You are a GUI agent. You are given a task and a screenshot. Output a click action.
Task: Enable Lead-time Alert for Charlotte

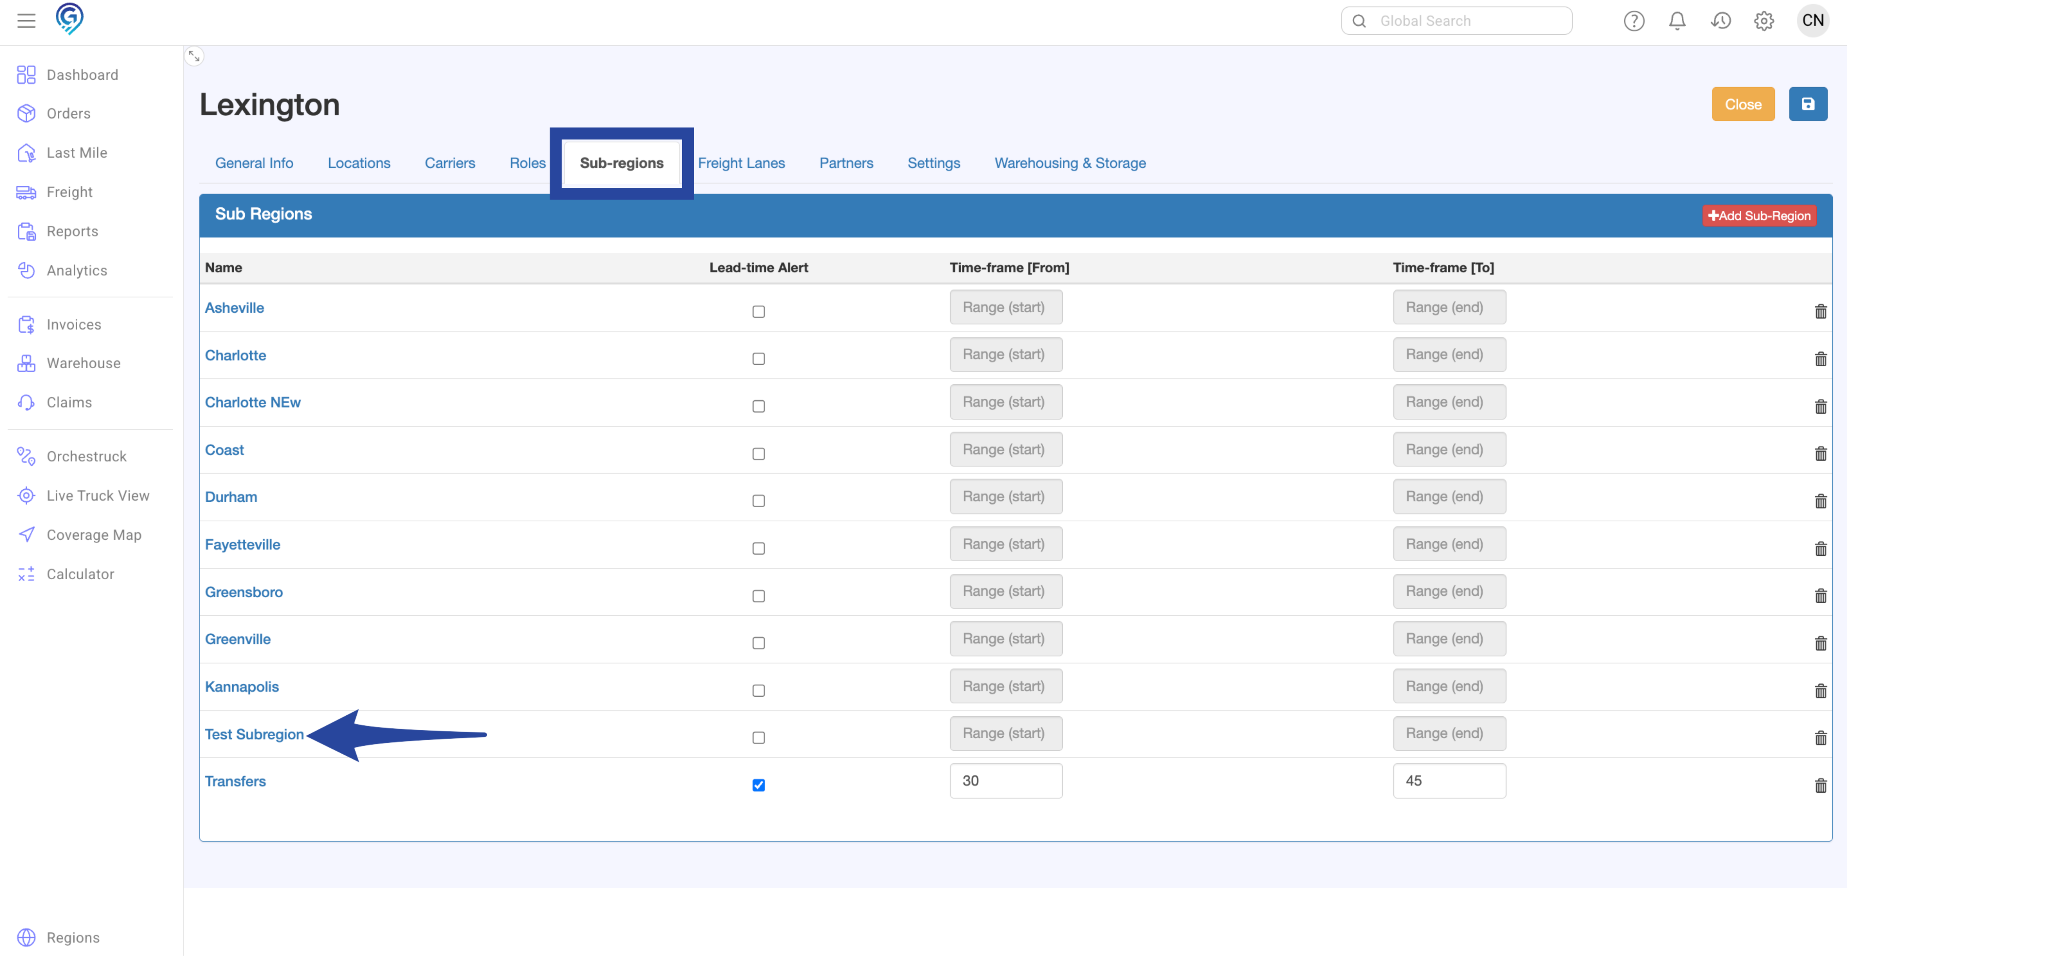(758, 359)
